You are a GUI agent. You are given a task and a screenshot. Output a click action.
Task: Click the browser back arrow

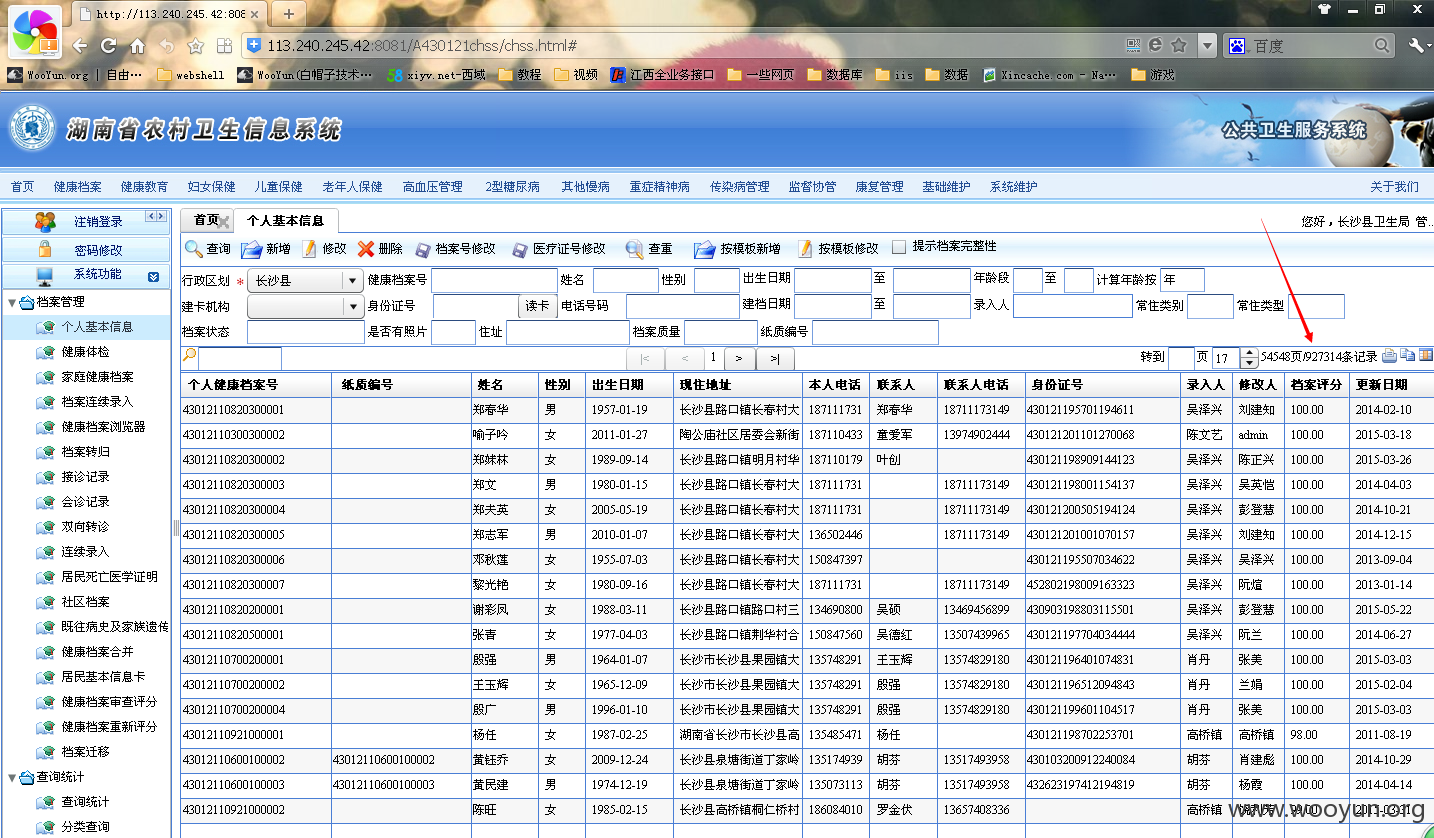80,46
